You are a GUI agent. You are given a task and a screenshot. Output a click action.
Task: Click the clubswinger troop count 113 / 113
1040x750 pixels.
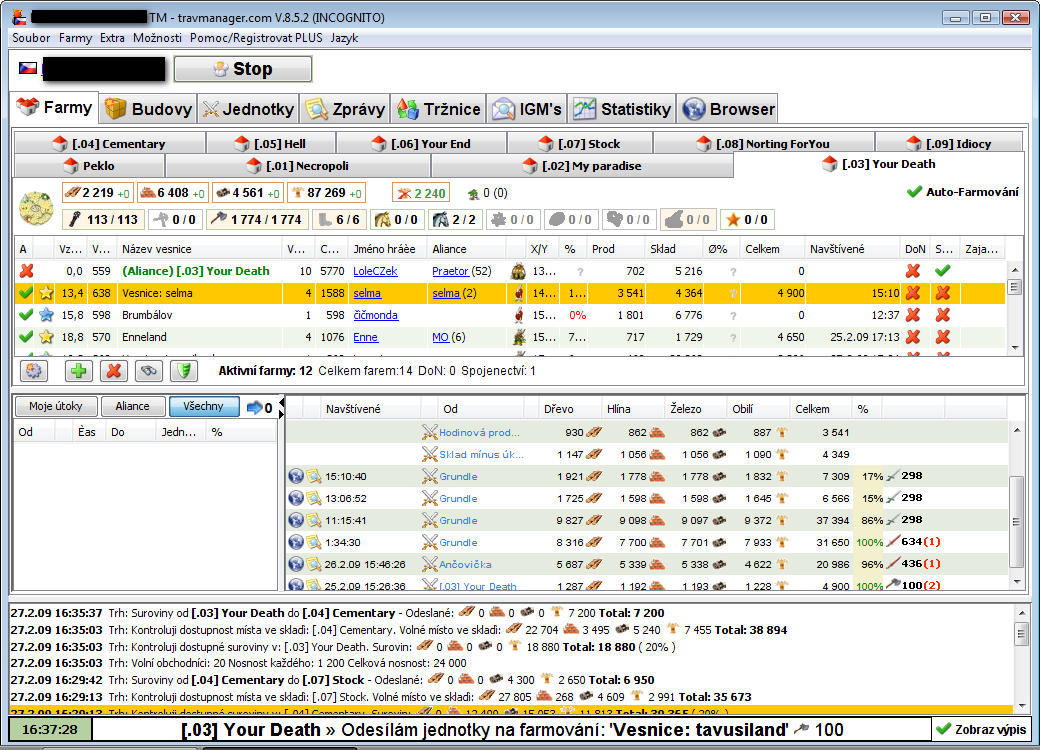[103, 219]
